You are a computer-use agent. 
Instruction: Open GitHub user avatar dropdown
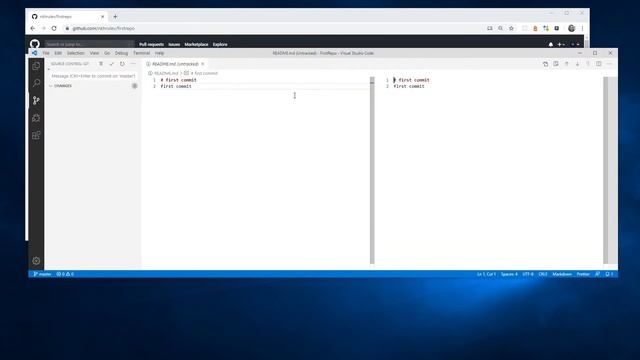pos(575,44)
